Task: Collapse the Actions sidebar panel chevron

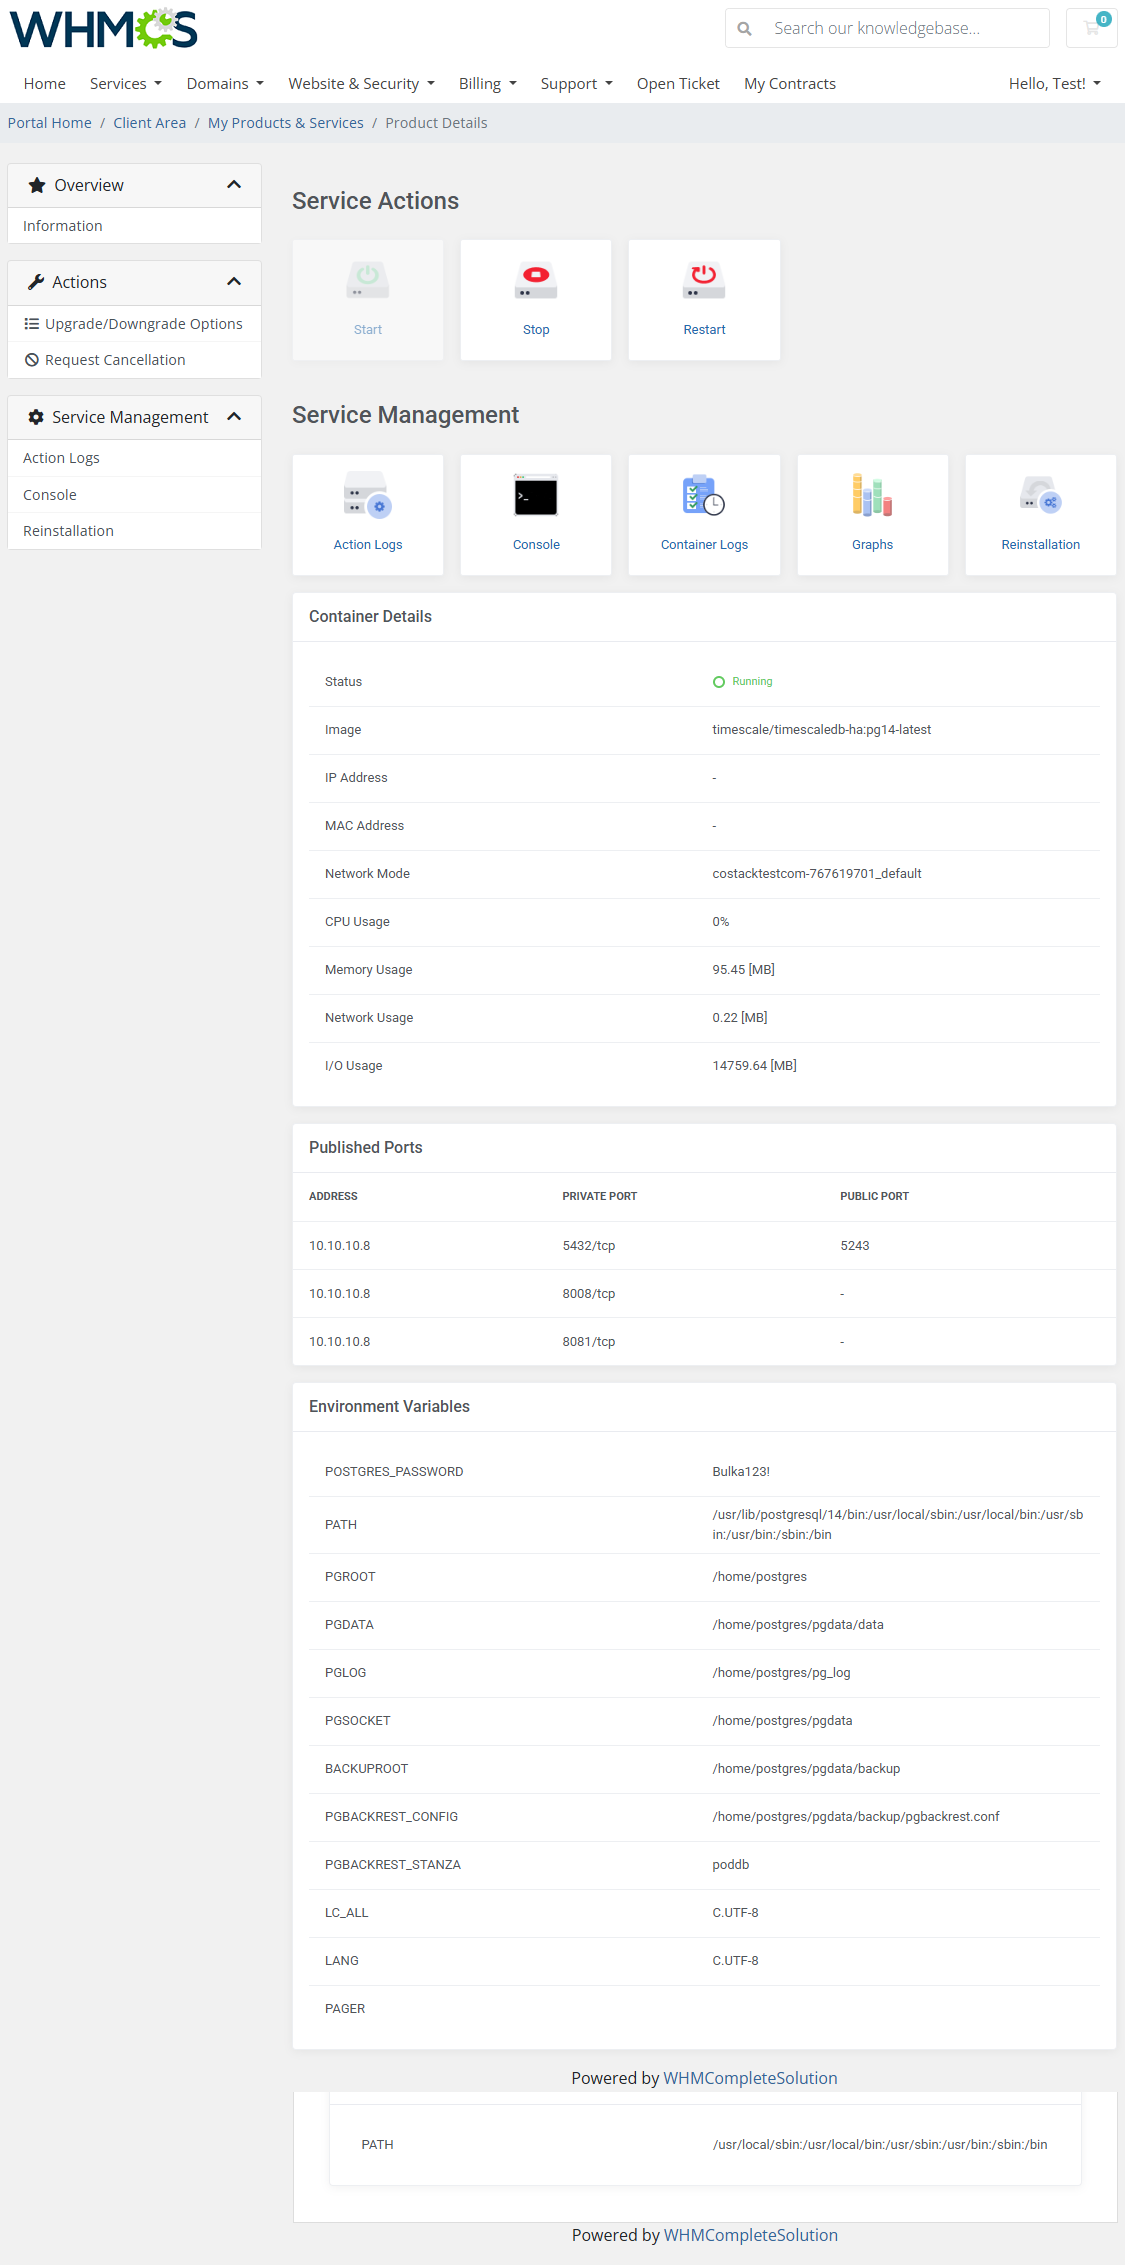Action: point(234,282)
